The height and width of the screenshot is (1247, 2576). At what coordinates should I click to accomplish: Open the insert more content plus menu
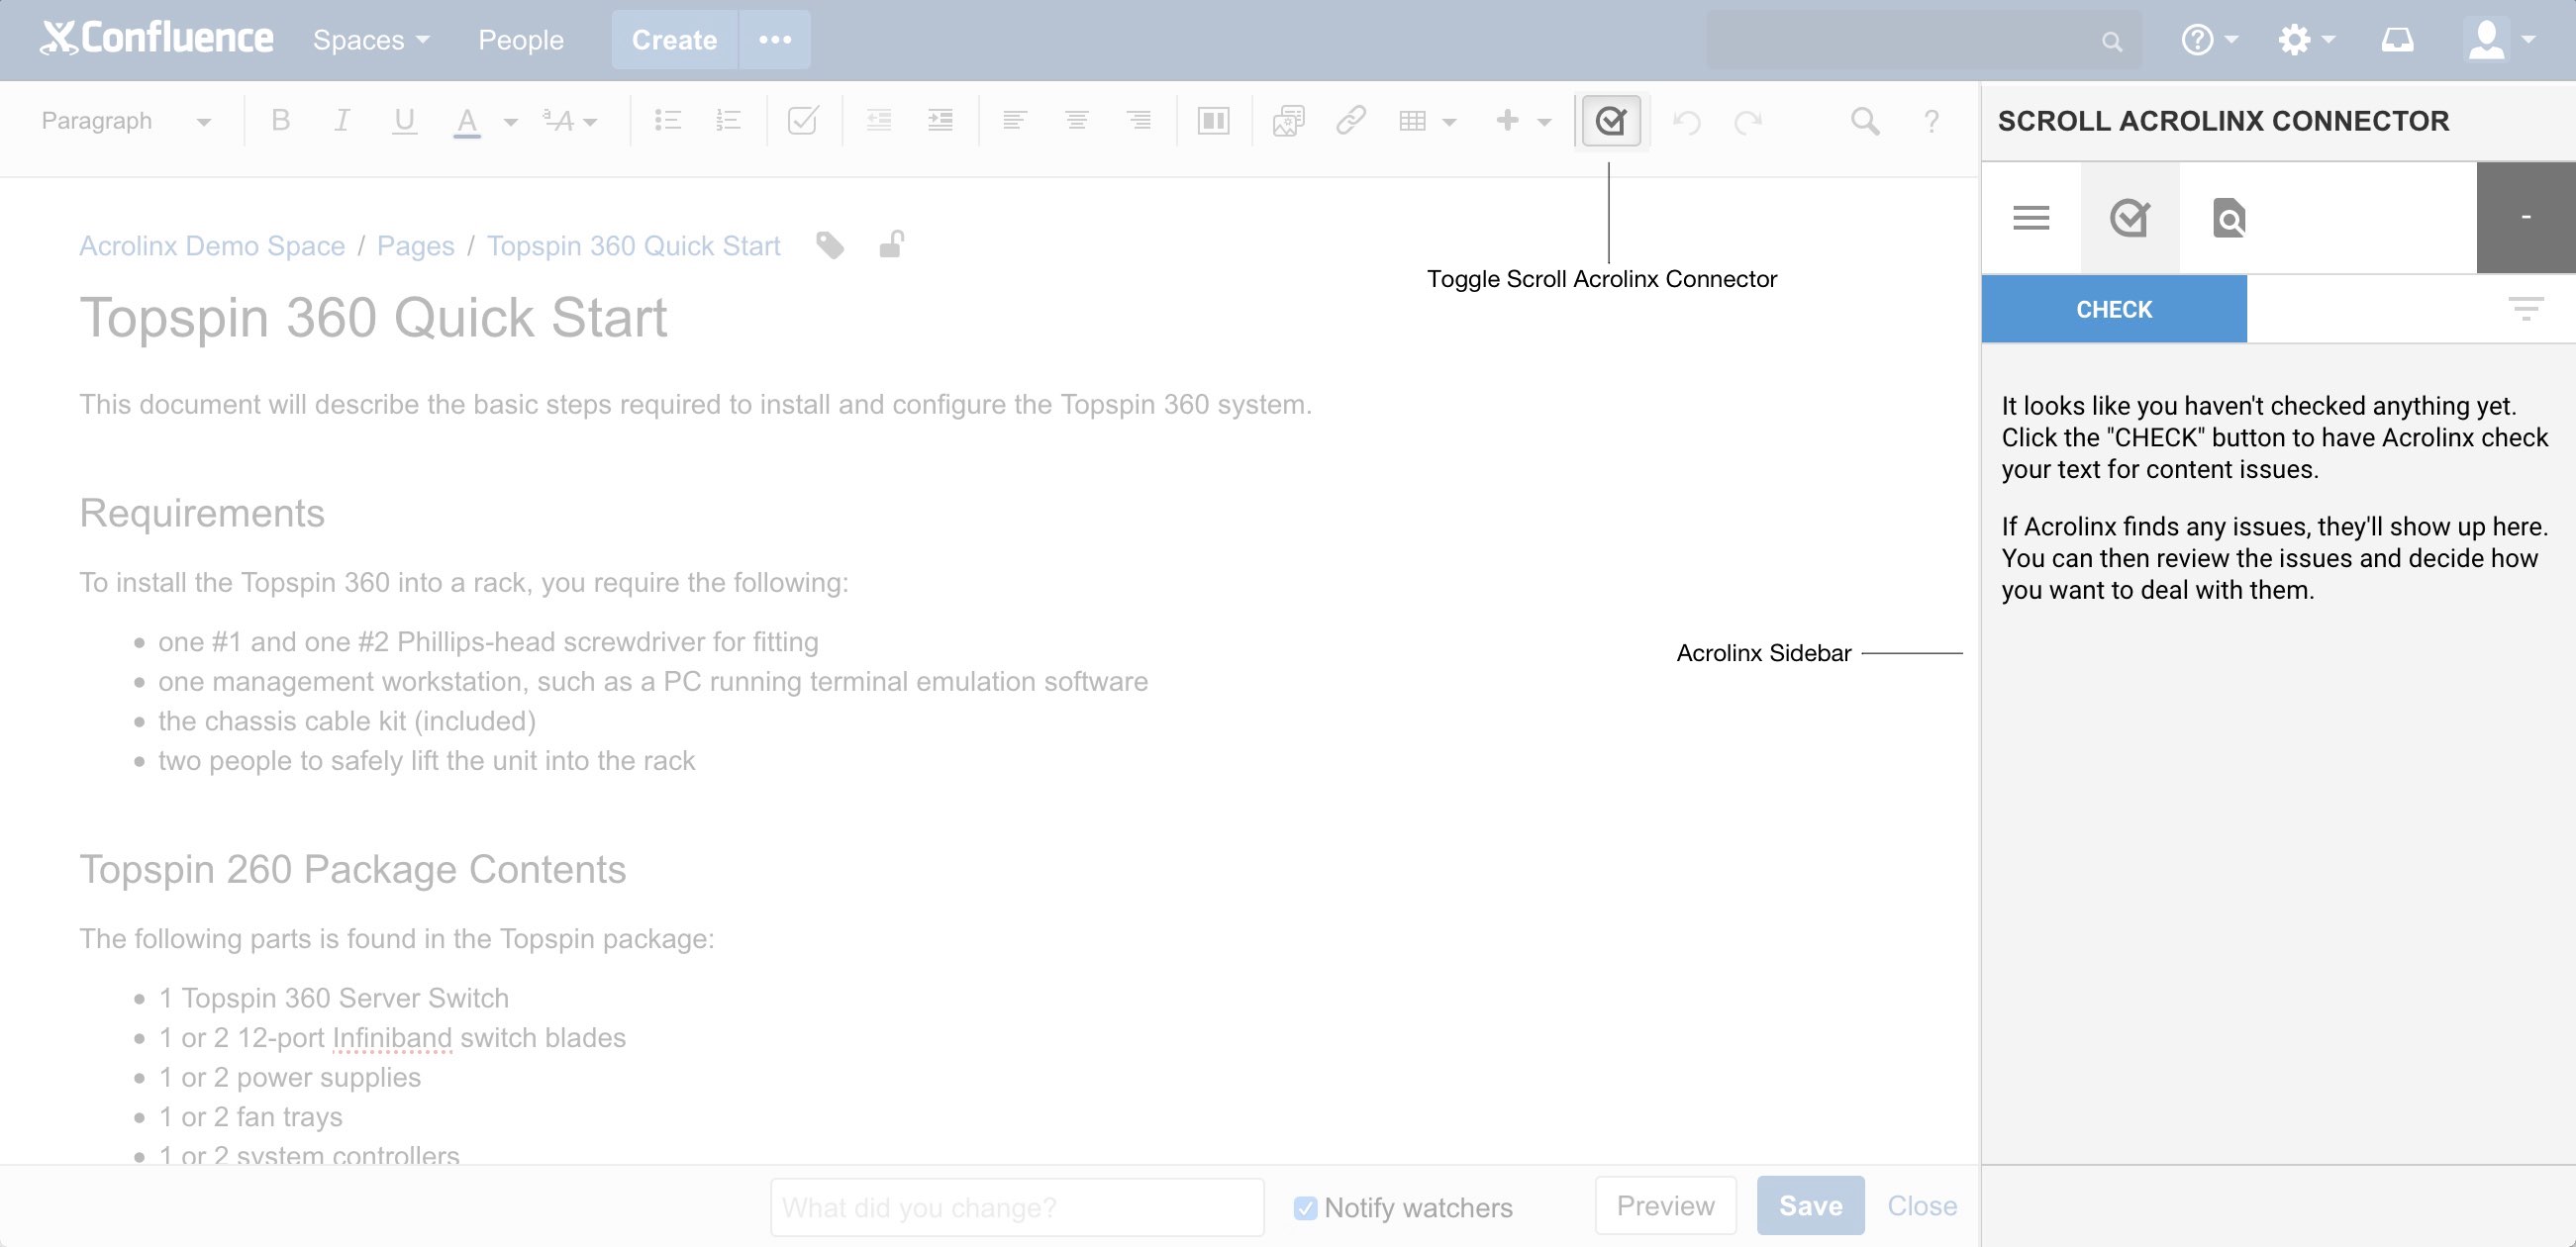(x=1522, y=121)
